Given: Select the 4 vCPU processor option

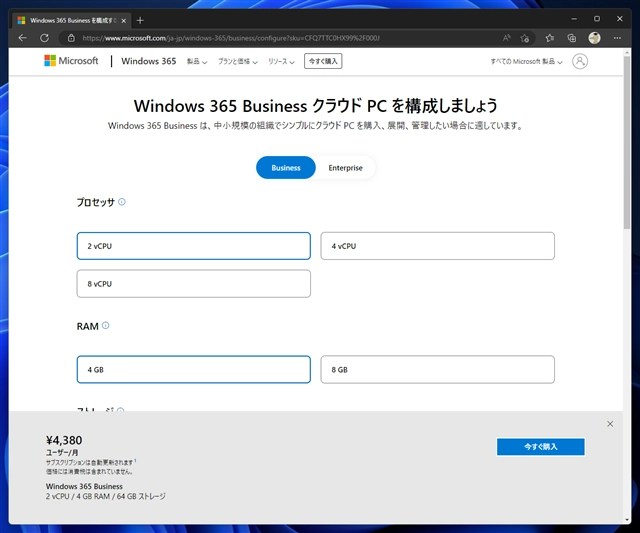Looking at the screenshot, I should tap(437, 246).
